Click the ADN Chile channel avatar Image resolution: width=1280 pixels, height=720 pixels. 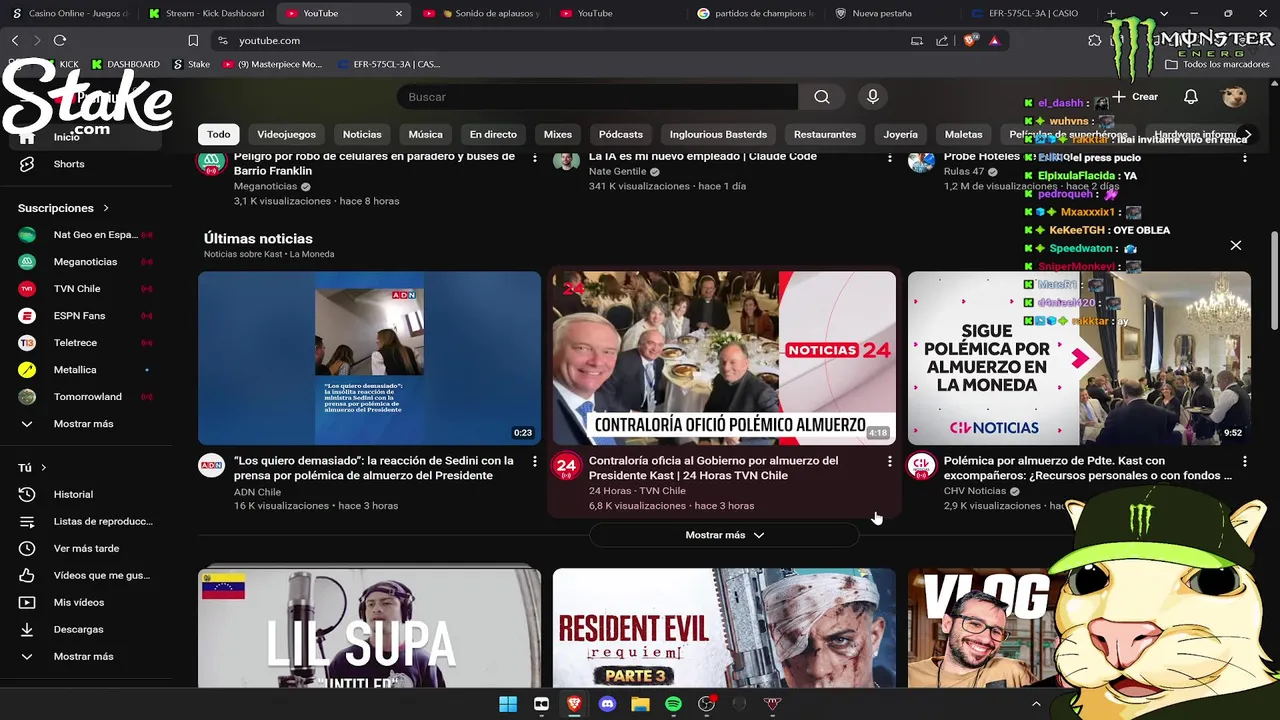(211, 466)
